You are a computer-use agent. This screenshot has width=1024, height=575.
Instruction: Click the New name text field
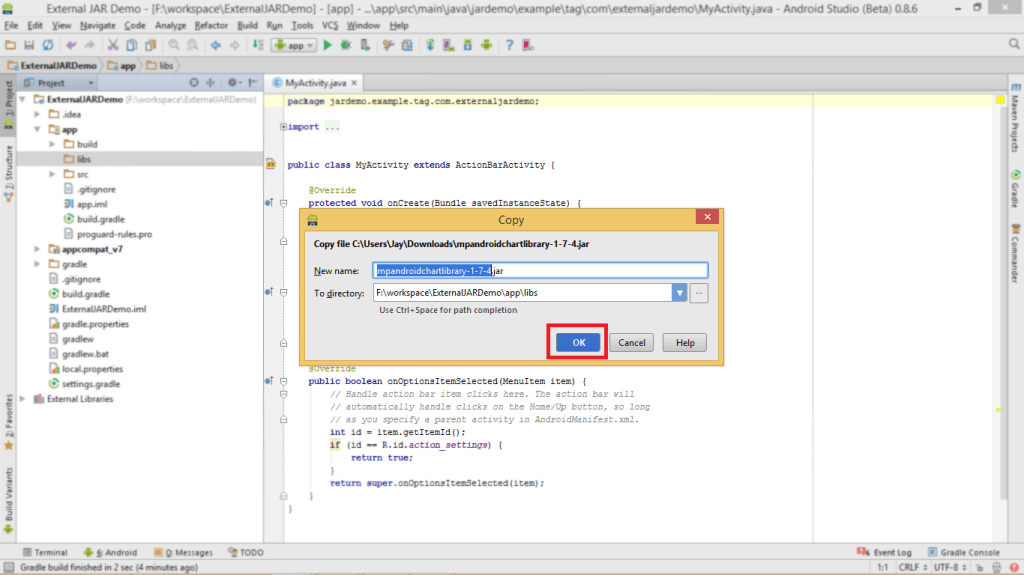(540, 271)
